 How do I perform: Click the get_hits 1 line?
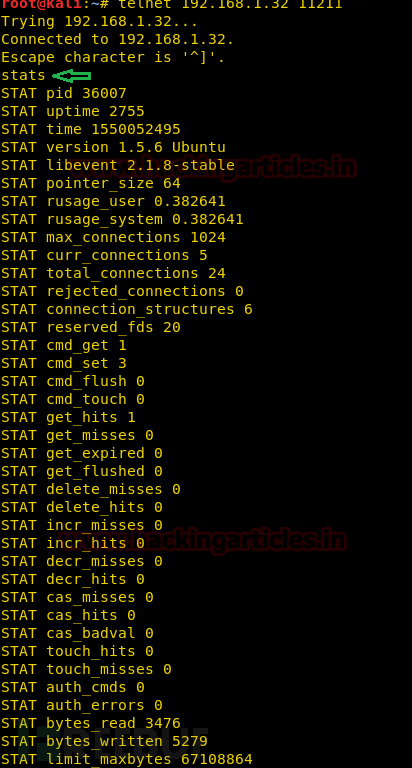[x=69, y=417]
